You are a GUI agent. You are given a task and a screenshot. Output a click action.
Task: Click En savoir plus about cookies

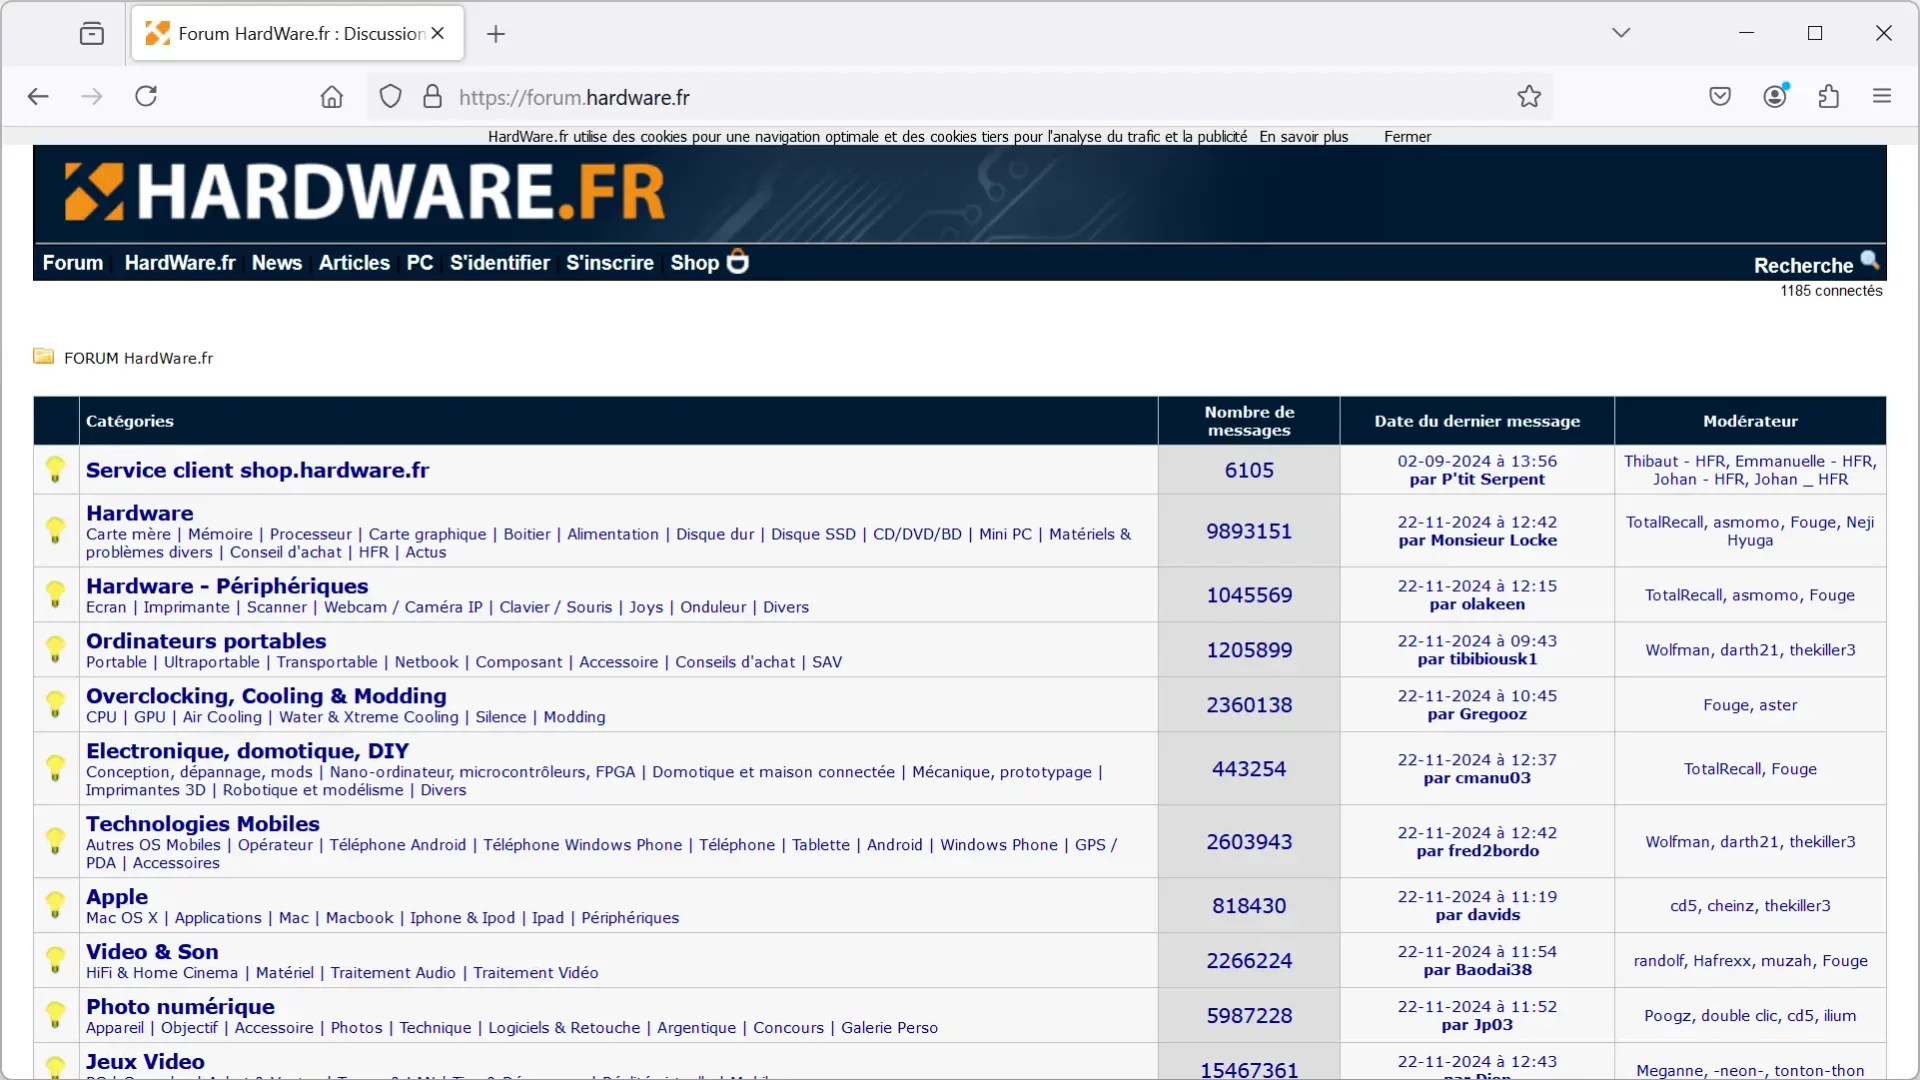(1304, 137)
